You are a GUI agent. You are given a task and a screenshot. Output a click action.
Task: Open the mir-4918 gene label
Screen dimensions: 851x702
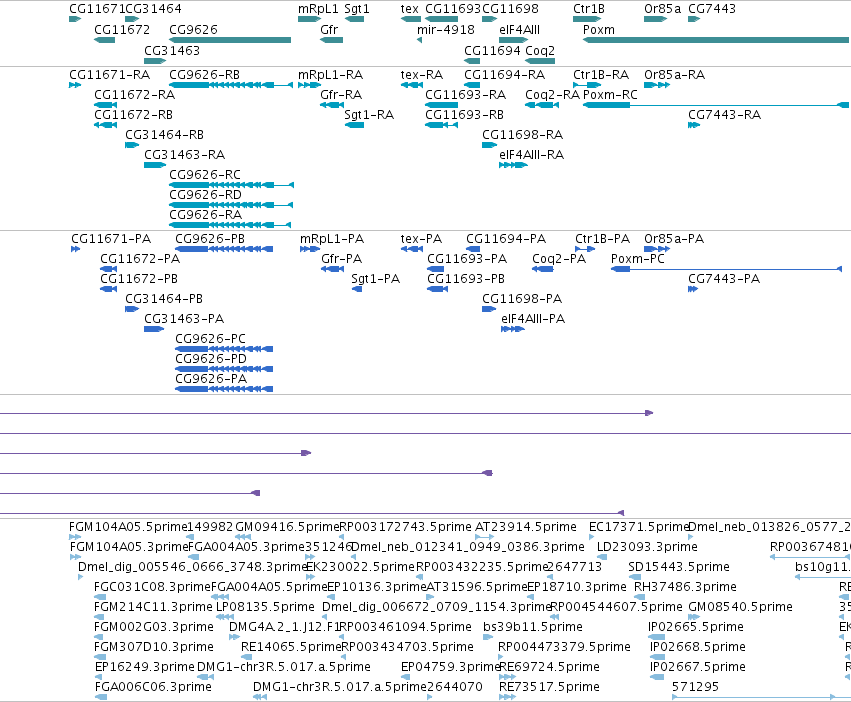coord(446,29)
